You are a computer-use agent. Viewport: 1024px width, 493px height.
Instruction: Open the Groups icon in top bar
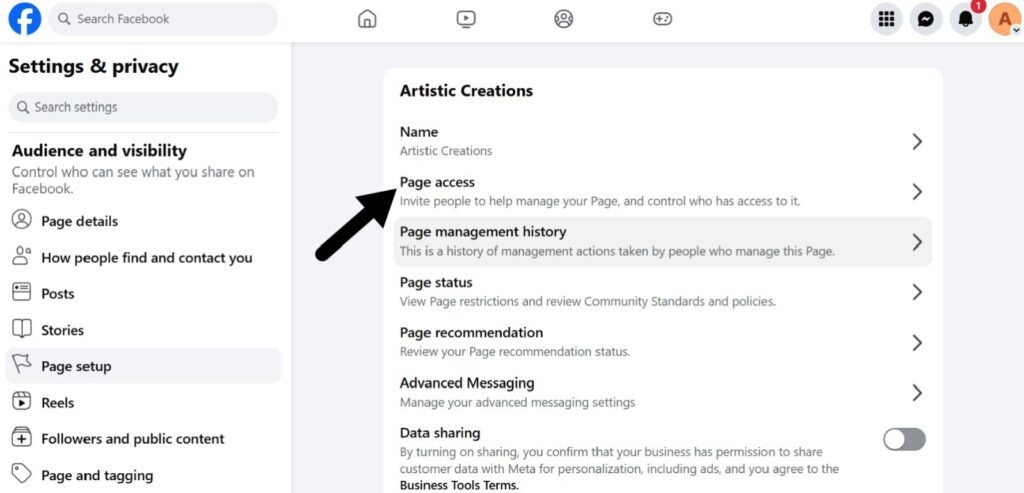click(564, 19)
